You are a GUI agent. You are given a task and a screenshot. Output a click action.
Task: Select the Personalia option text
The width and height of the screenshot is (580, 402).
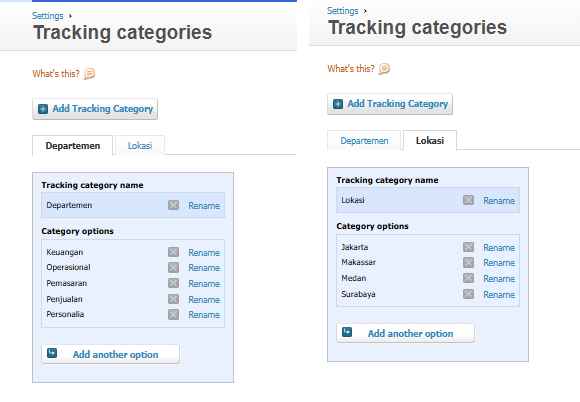(65, 314)
